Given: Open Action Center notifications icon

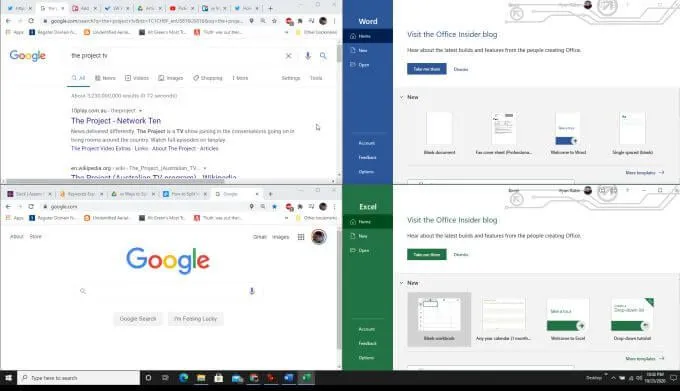Looking at the screenshot, I should 673,378.
